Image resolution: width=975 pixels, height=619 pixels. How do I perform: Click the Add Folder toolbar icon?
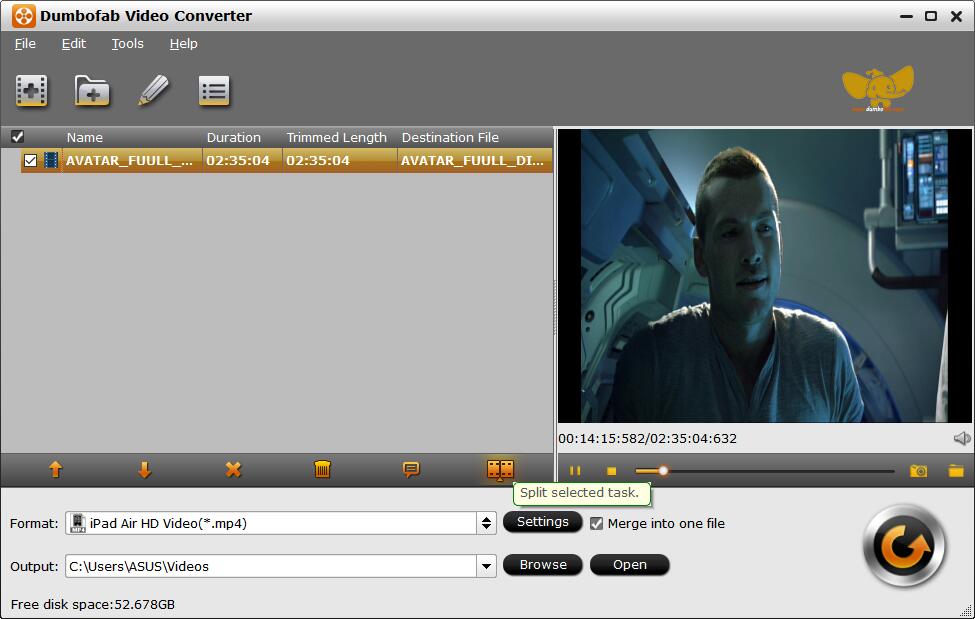pyautogui.click(x=92, y=91)
